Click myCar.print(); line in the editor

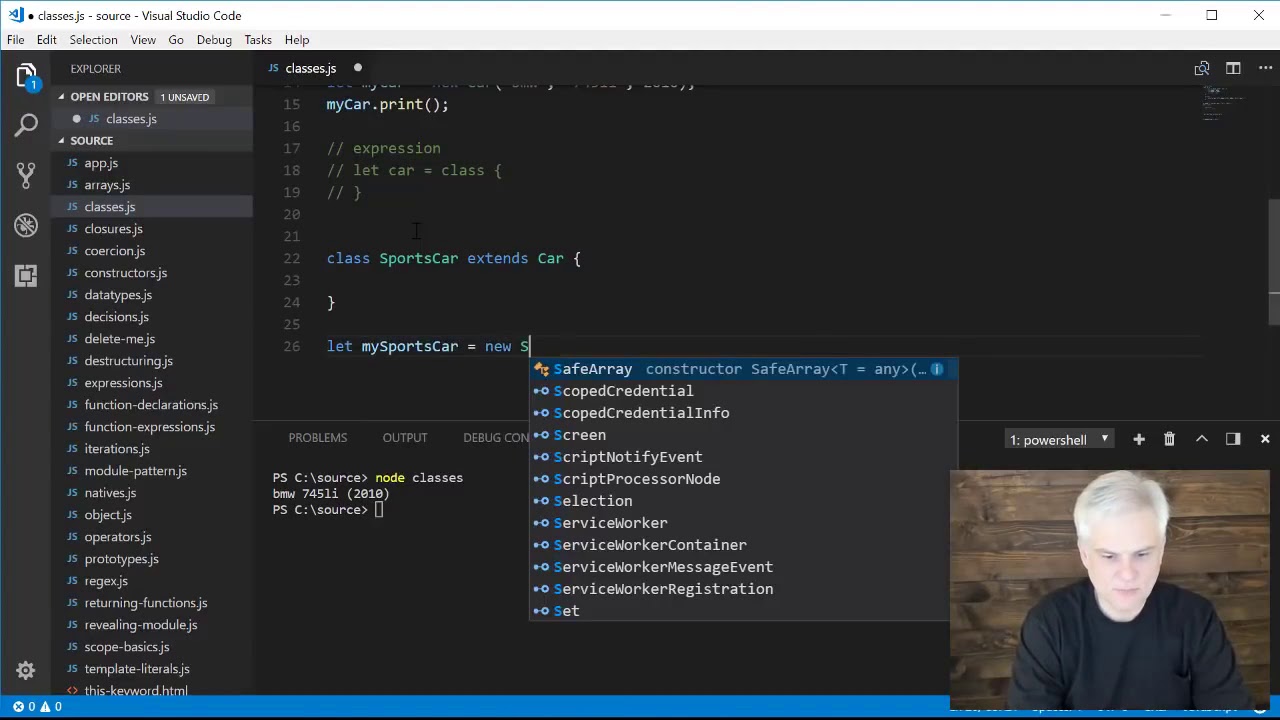(x=387, y=104)
